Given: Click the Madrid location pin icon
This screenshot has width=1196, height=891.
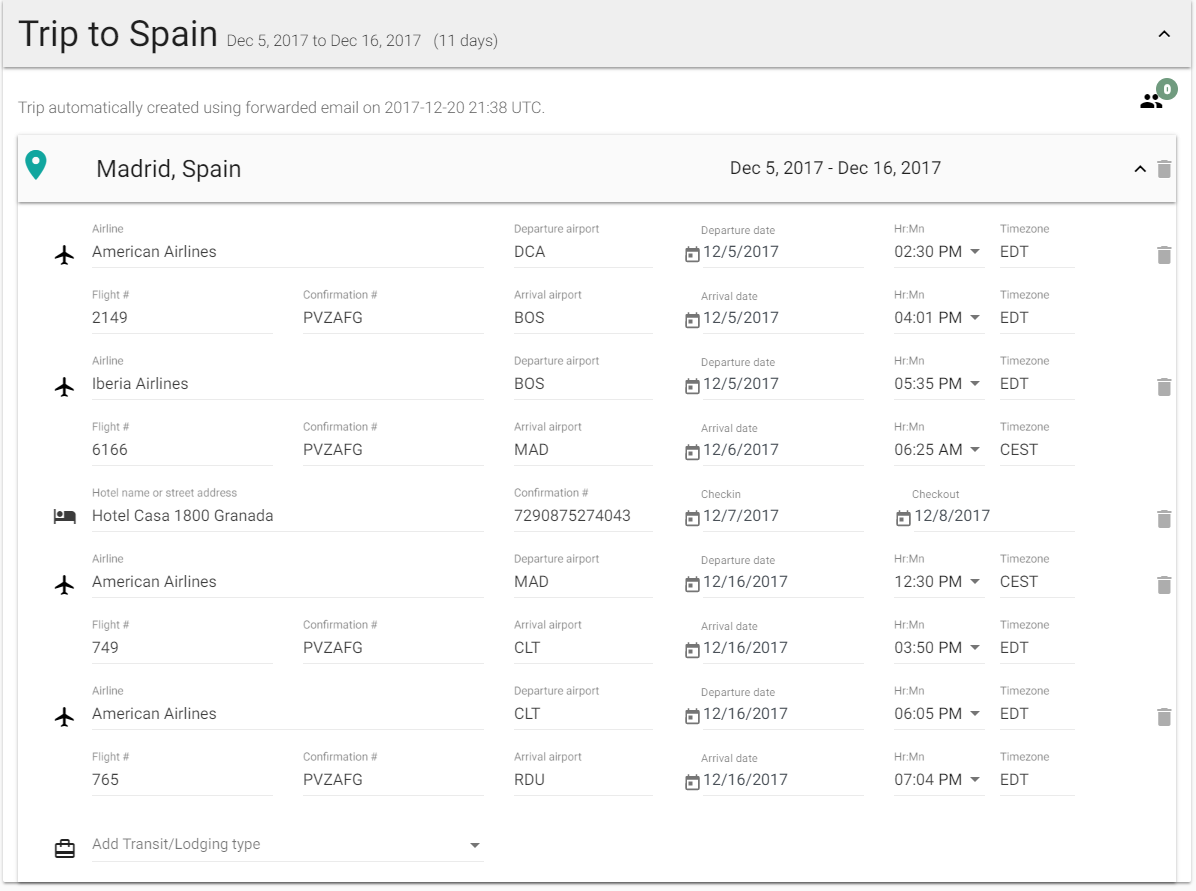Looking at the screenshot, I should [x=36, y=165].
